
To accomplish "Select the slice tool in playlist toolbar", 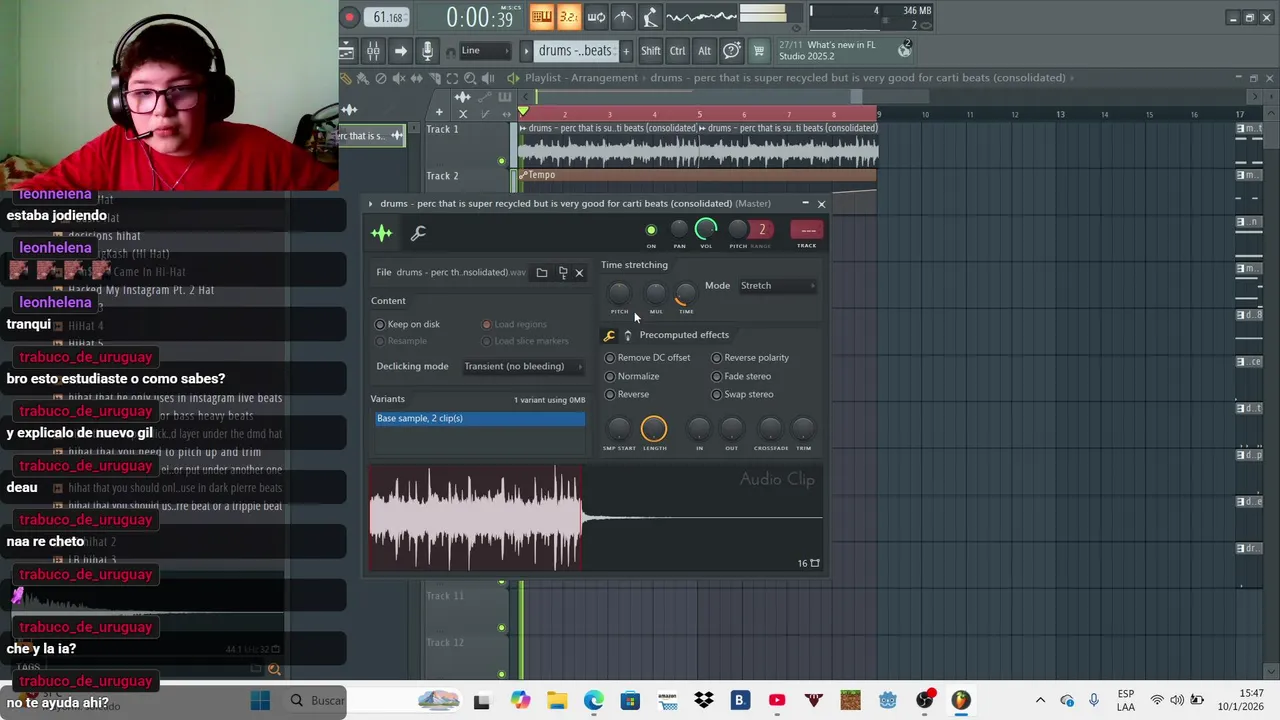I will pyautogui.click(x=434, y=78).
